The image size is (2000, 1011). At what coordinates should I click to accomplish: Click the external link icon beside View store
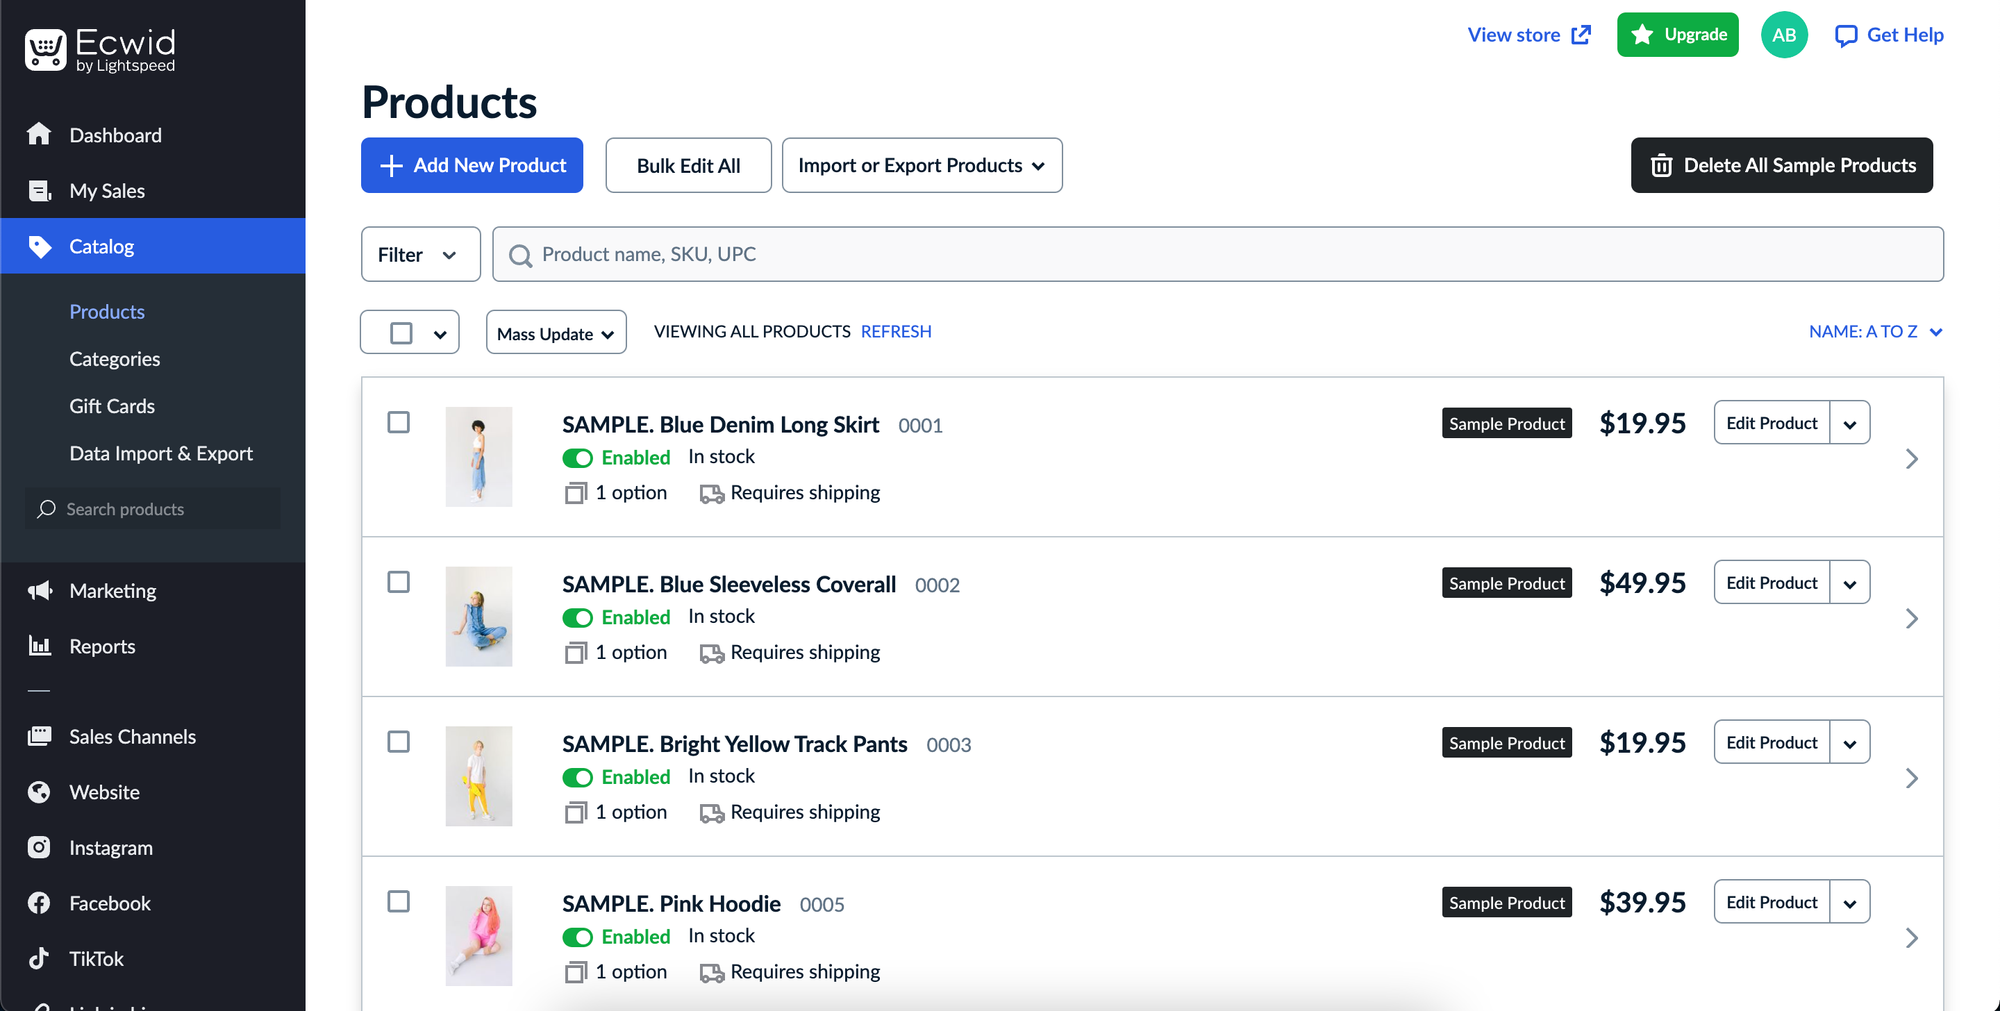point(1581,35)
